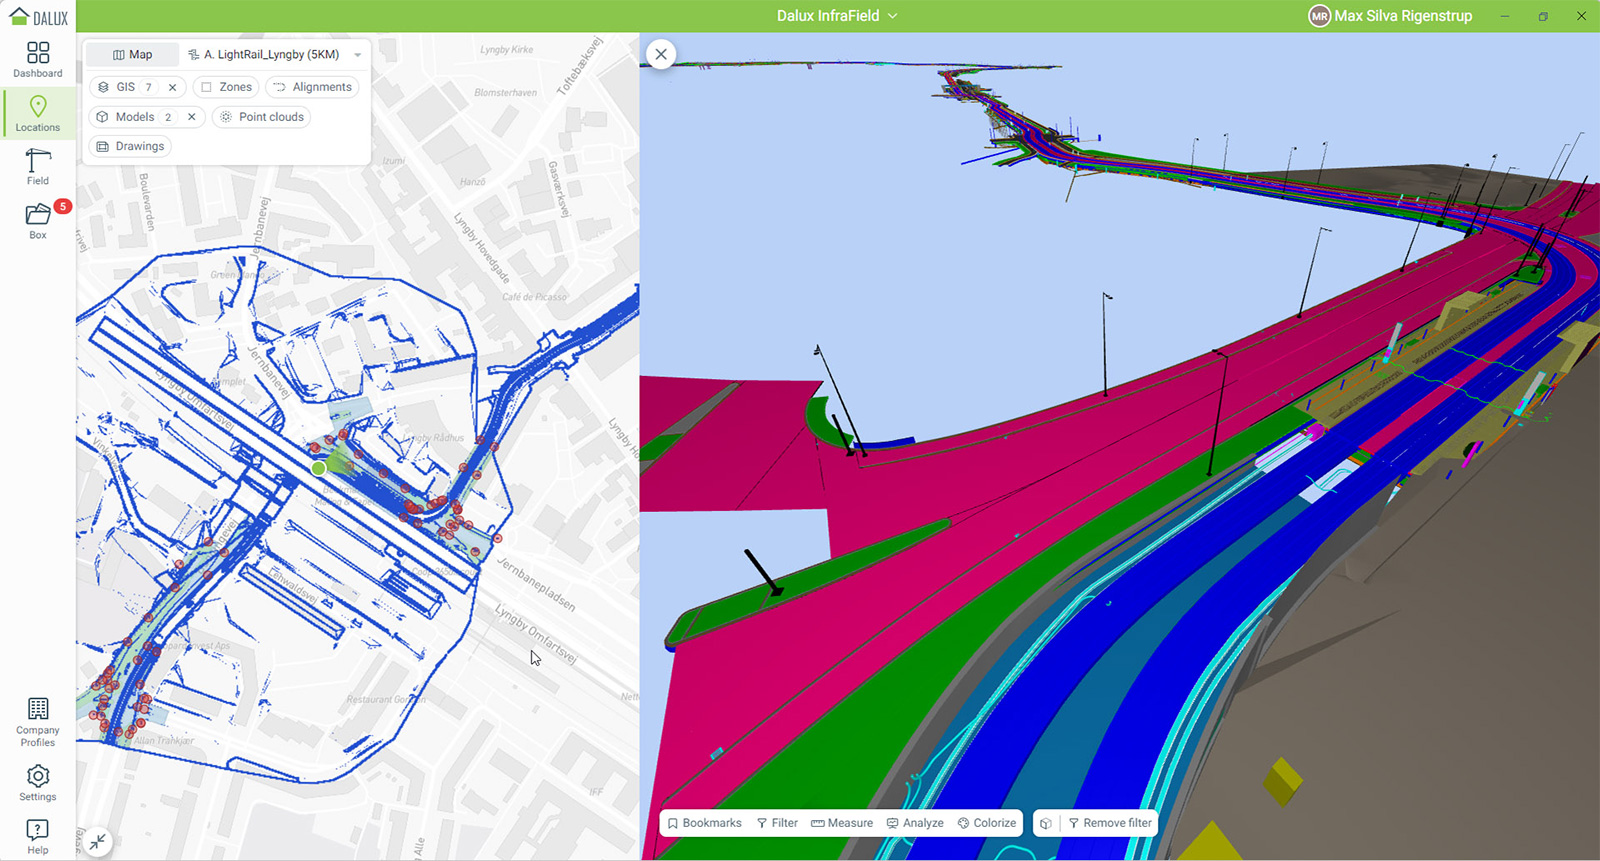Clear the Models selection
This screenshot has height=861, width=1600.
[x=191, y=117]
